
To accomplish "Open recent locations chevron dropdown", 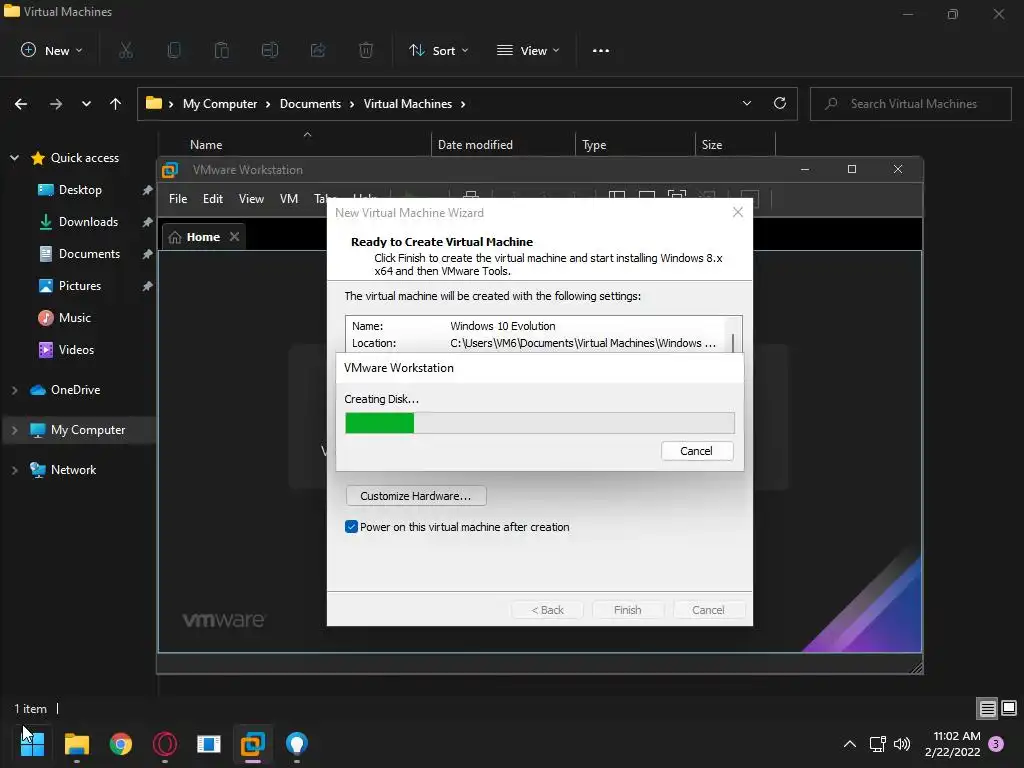I will tap(86, 104).
